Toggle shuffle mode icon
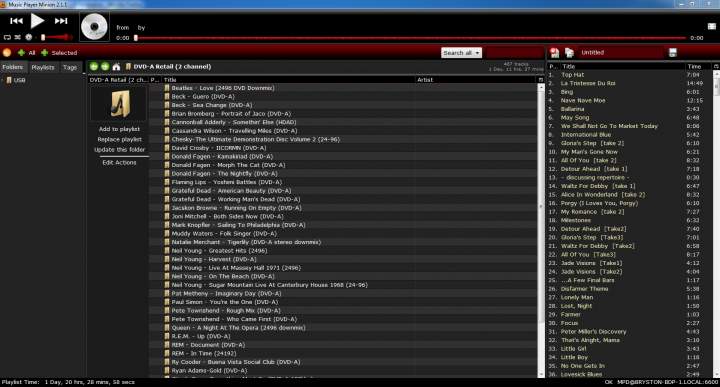This screenshot has width=720, height=387. point(17,37)
